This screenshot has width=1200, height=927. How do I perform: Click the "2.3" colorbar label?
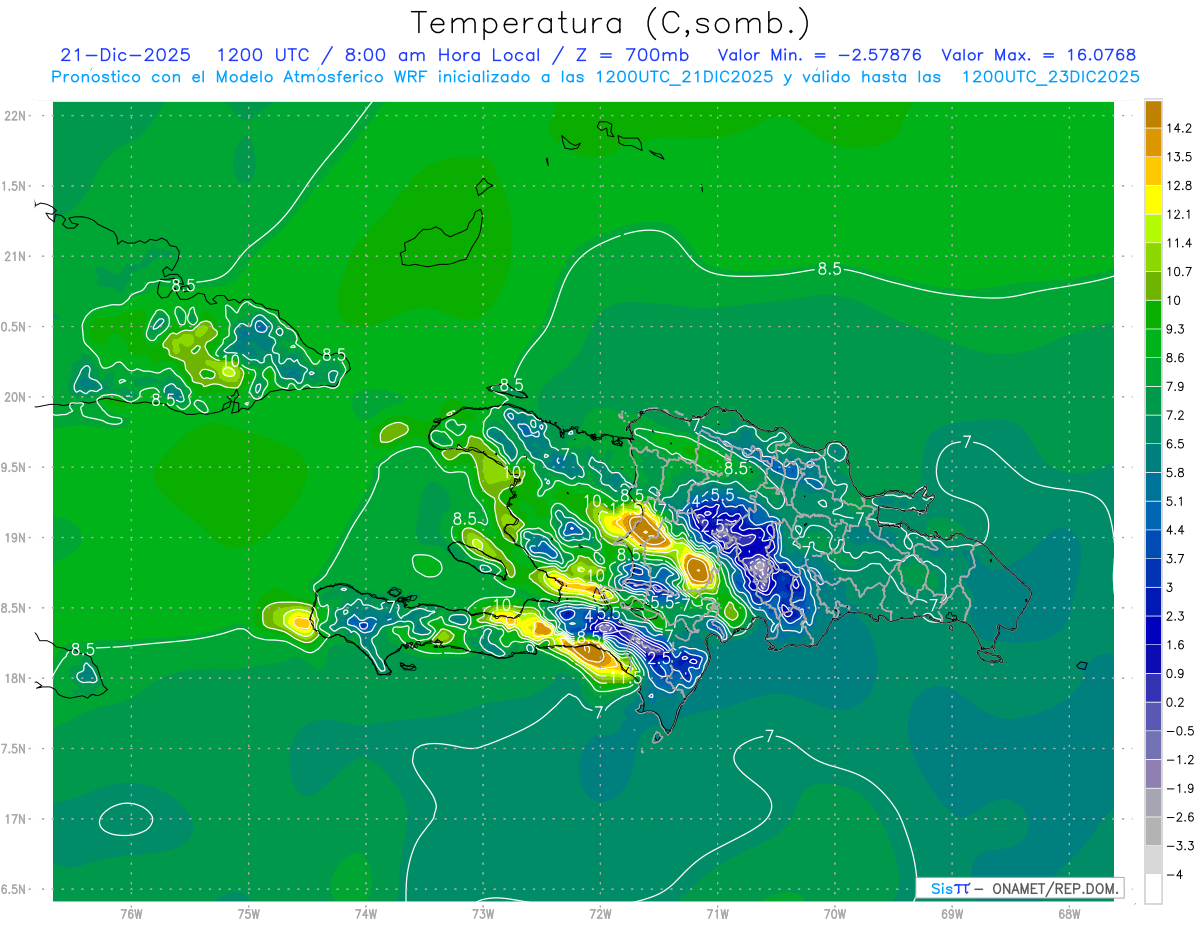click(x=1174, y=616)
